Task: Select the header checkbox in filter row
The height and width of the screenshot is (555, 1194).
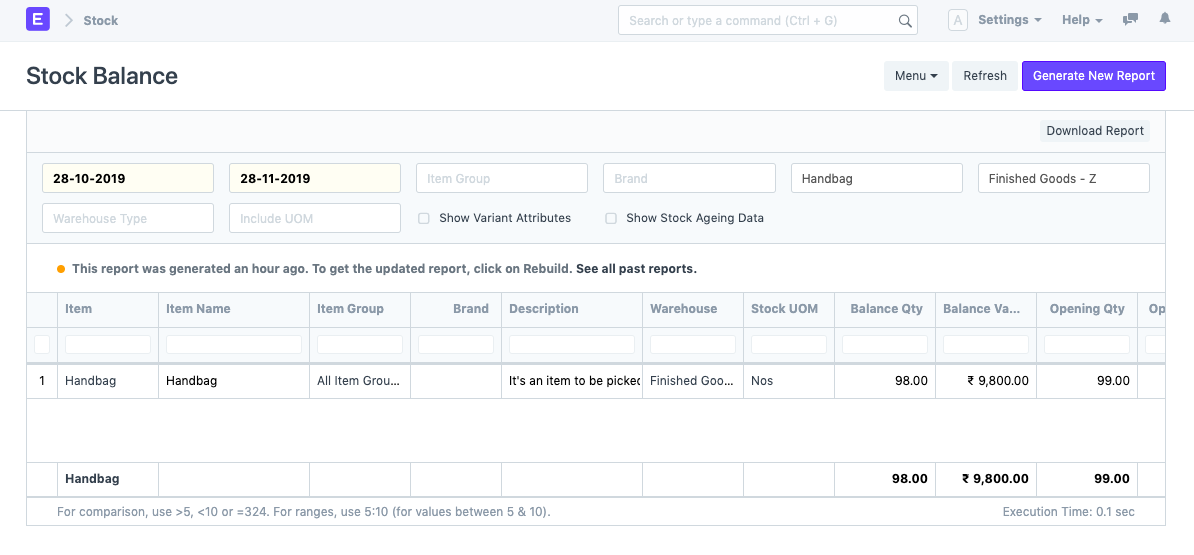Action: pos(42,344)
